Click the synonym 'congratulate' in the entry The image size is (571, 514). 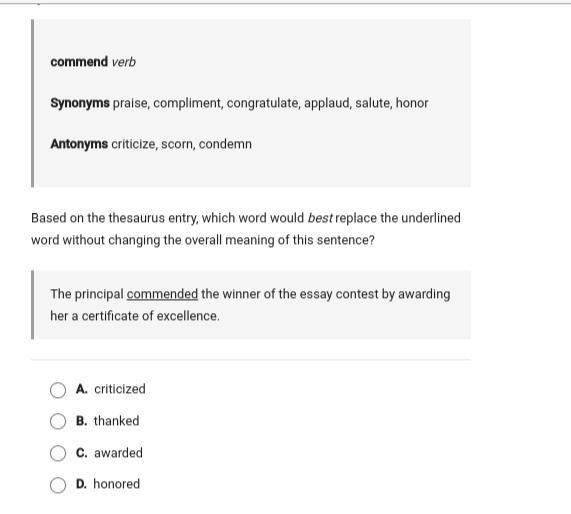pyautogui.click(x=264, y=103)
